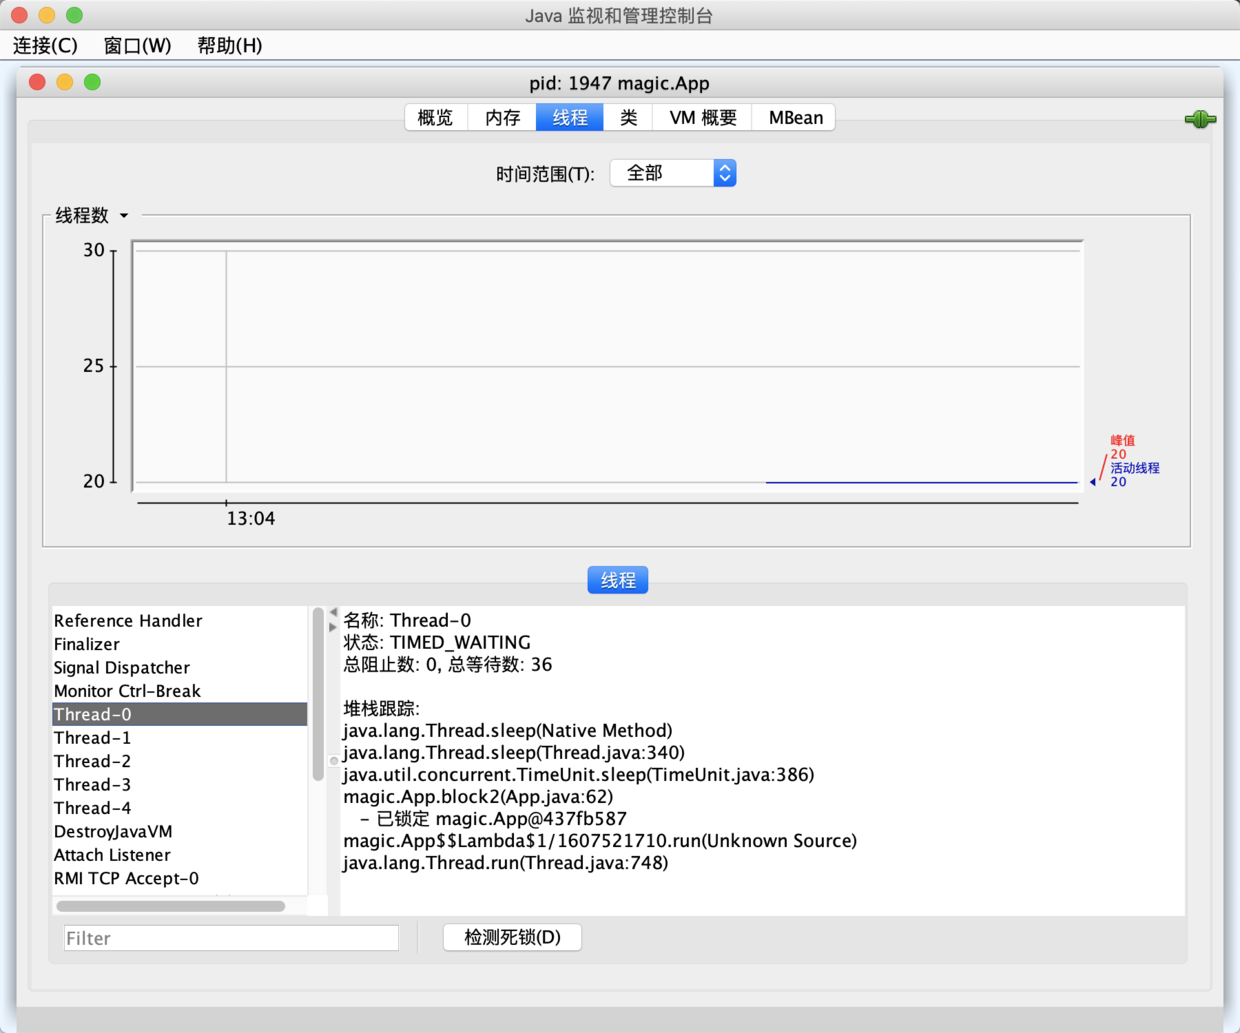Select Thread-0 in the thread list
1240x1033 pixels.
coord(179,714)
